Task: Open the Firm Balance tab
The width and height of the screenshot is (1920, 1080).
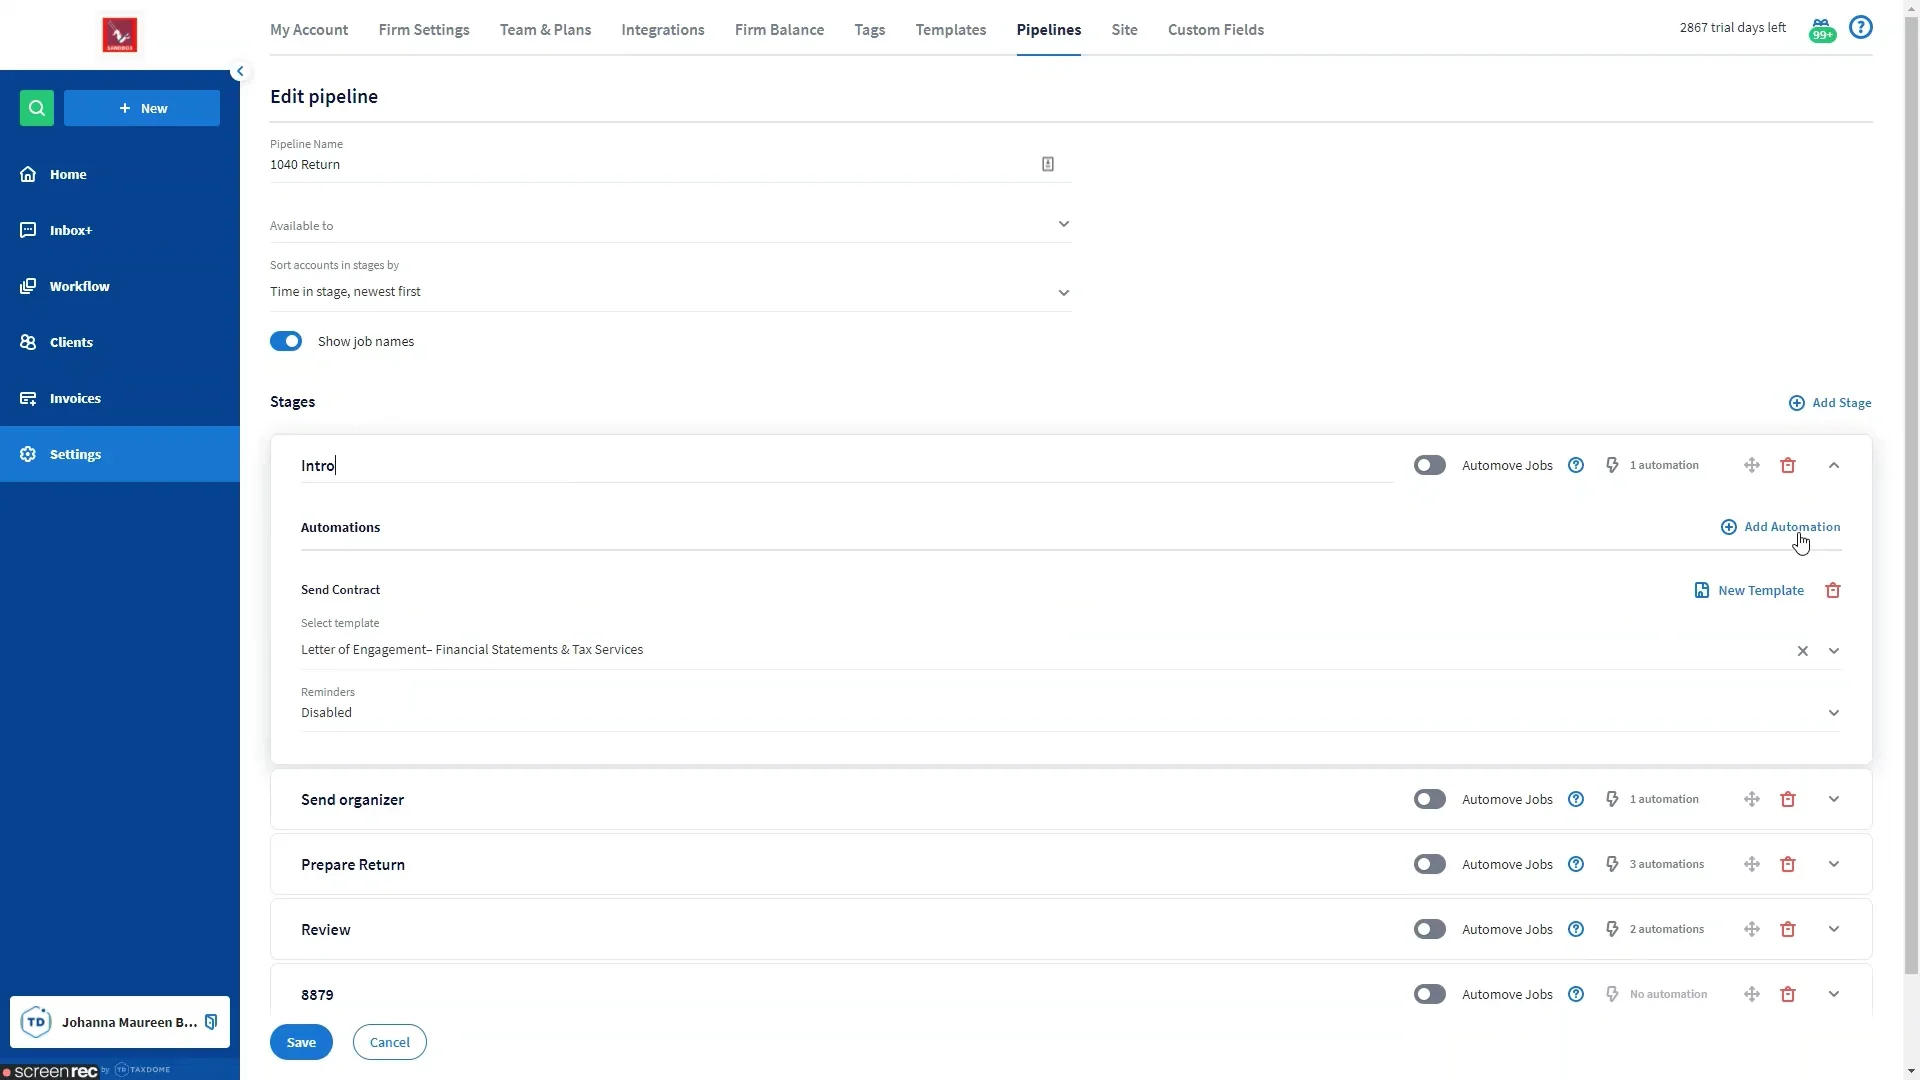Action: [779, 29]
